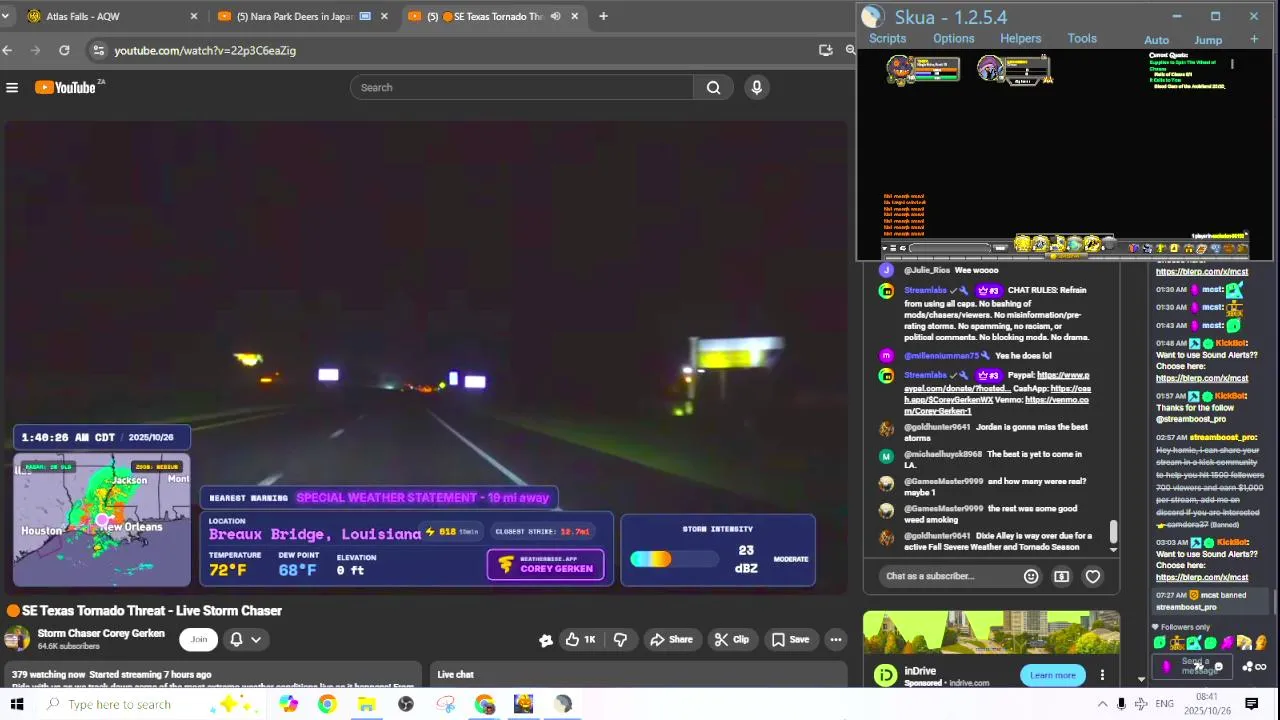
Task: Click the cast/install icon in address bar
Action: tap(825, 50)
